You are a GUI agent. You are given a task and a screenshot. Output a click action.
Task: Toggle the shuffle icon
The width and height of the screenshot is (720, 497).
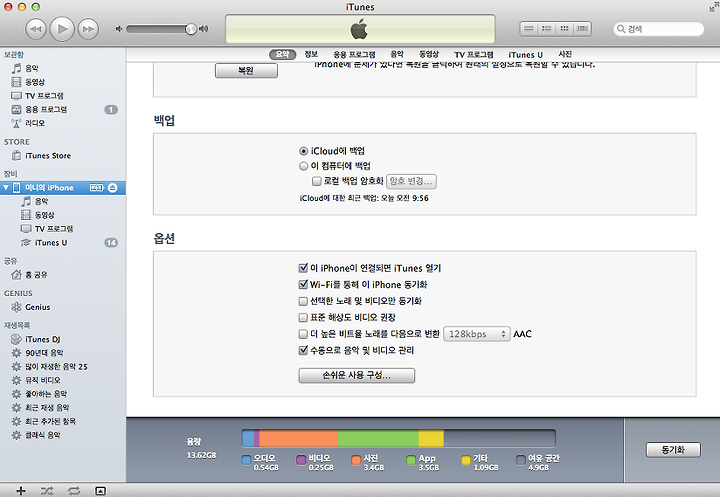[47, 491]
